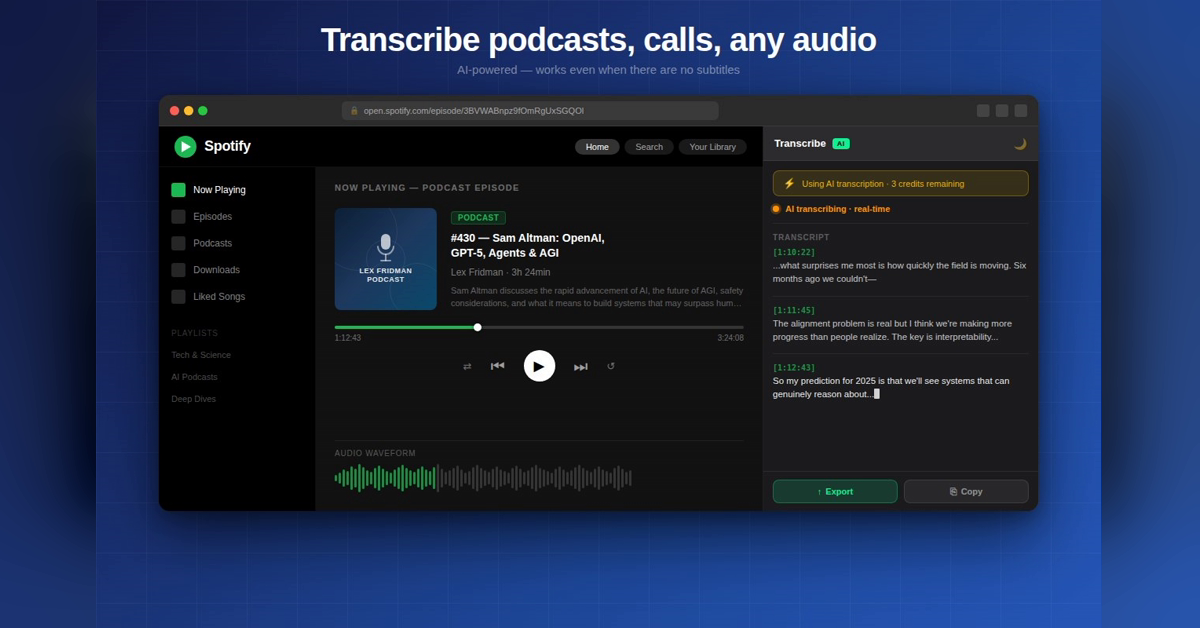Click the middle browser toolbar extension icon
Image resolution: width=1200 pixels, height=628 pixels.
coord(1002,111)
